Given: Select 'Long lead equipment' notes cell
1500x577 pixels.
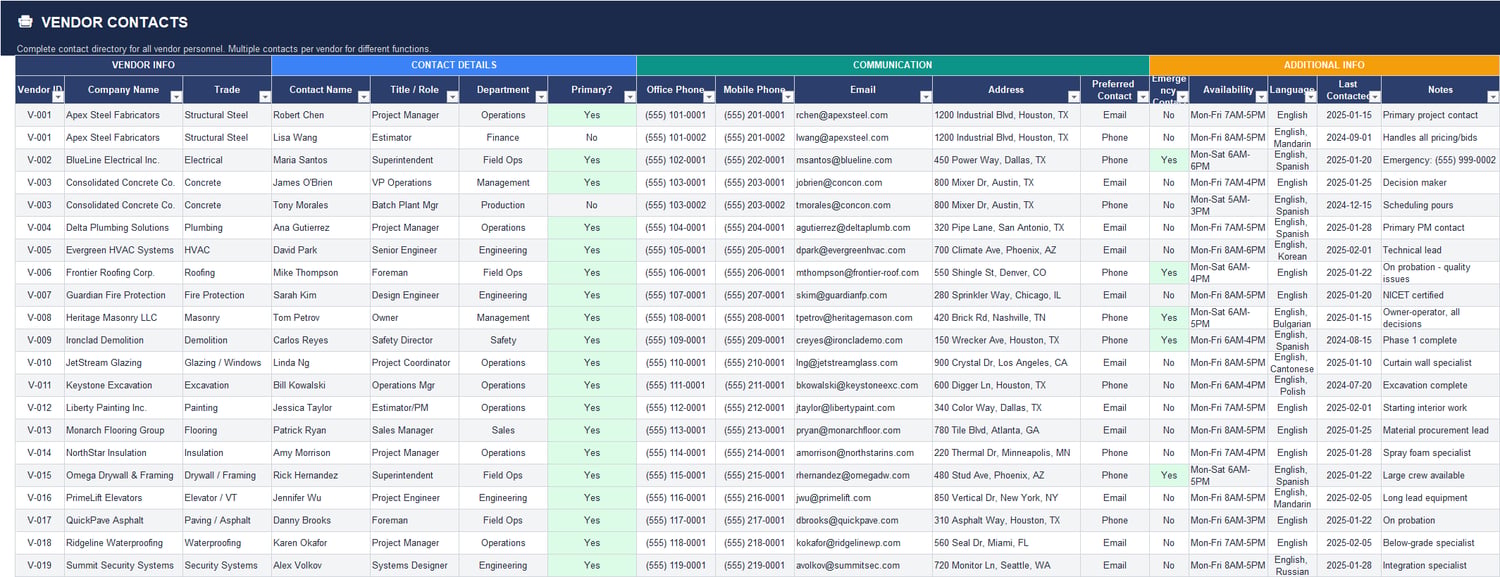Looking at the screenshot, I should click(x=1440, y=498).
